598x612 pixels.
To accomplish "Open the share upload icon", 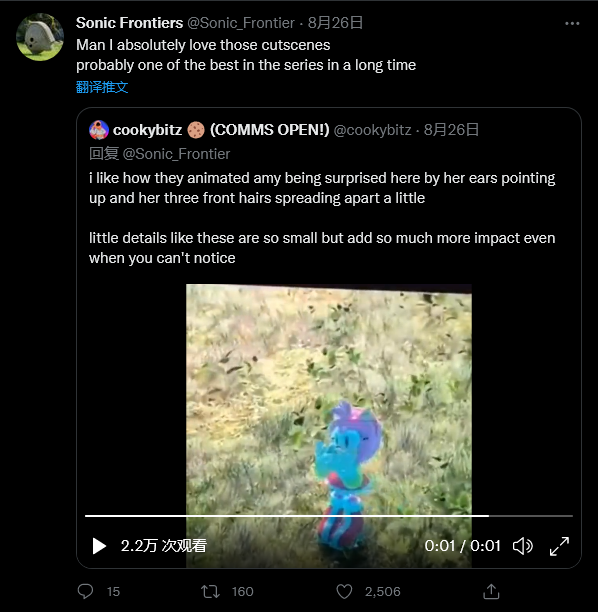I will (491, 591).
